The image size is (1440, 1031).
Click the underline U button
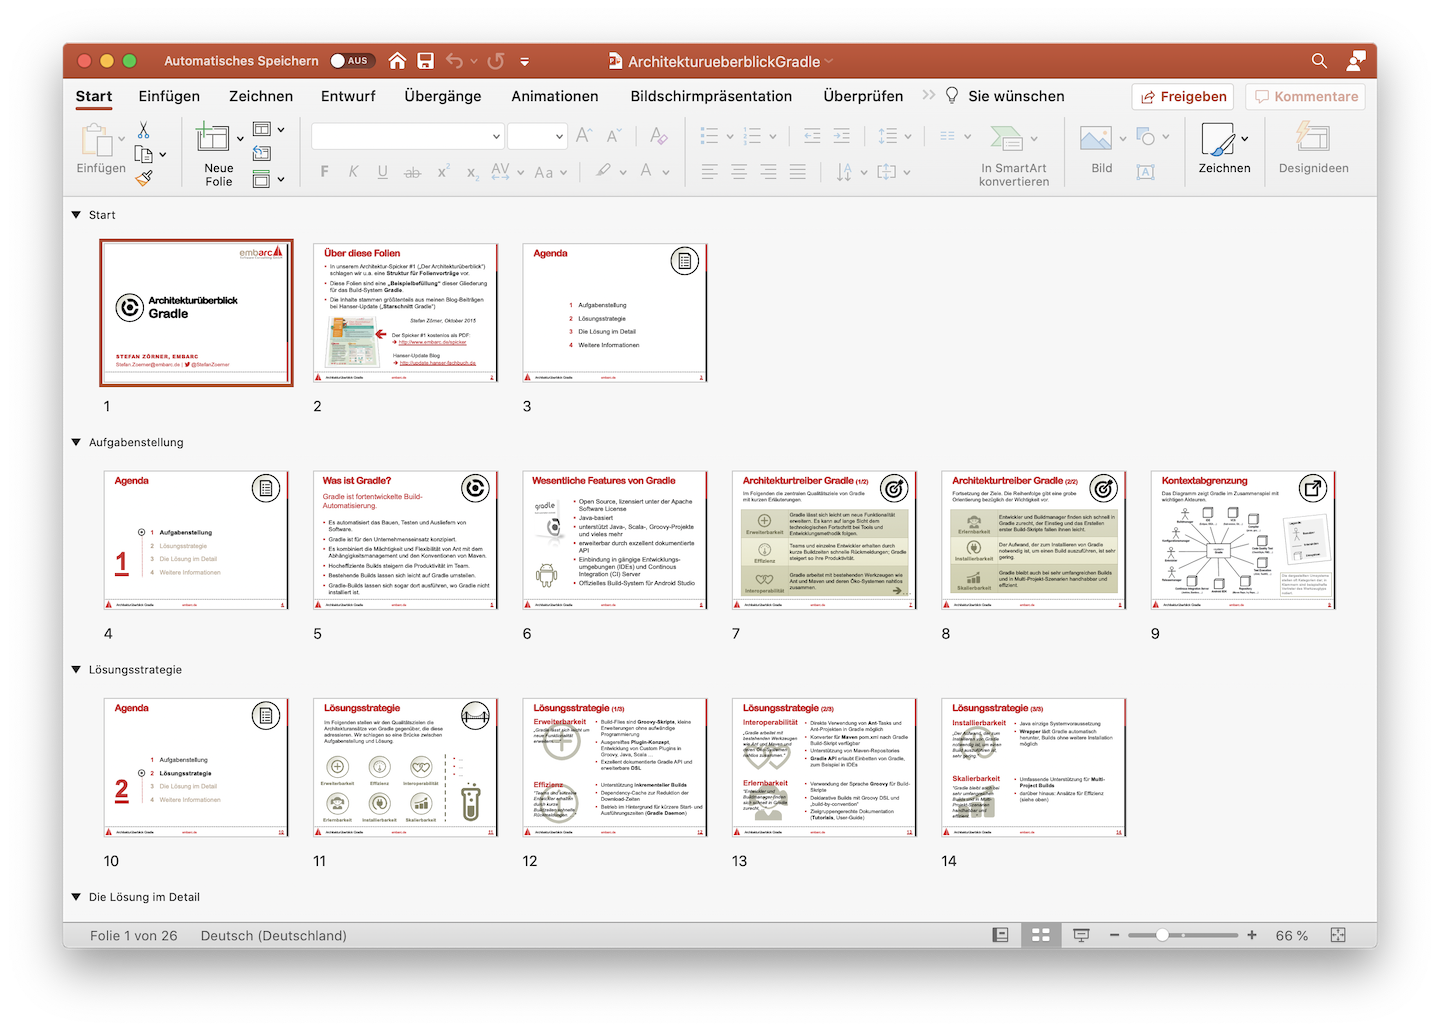pos(382,172)
